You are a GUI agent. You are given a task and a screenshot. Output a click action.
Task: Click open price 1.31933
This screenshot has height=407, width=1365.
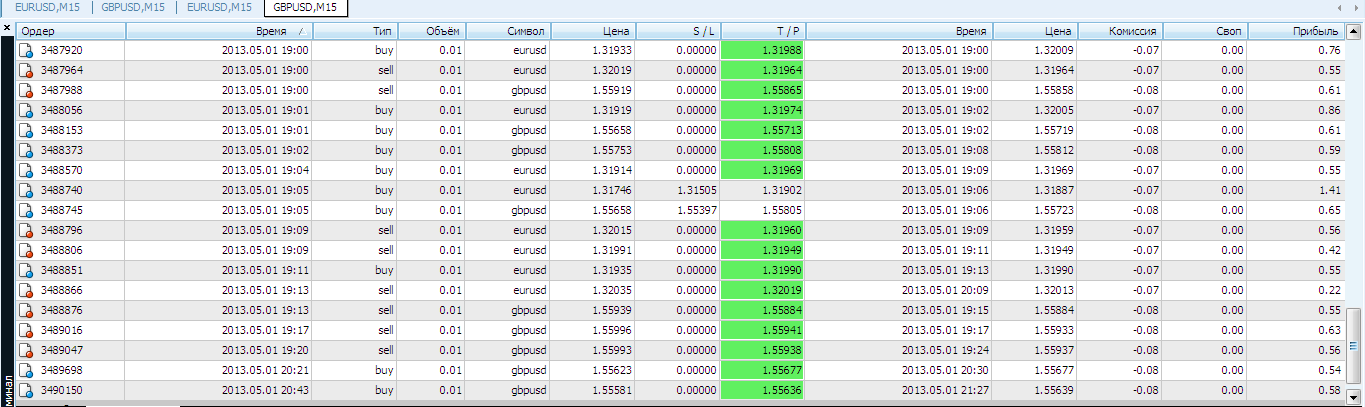pos(611,50)
